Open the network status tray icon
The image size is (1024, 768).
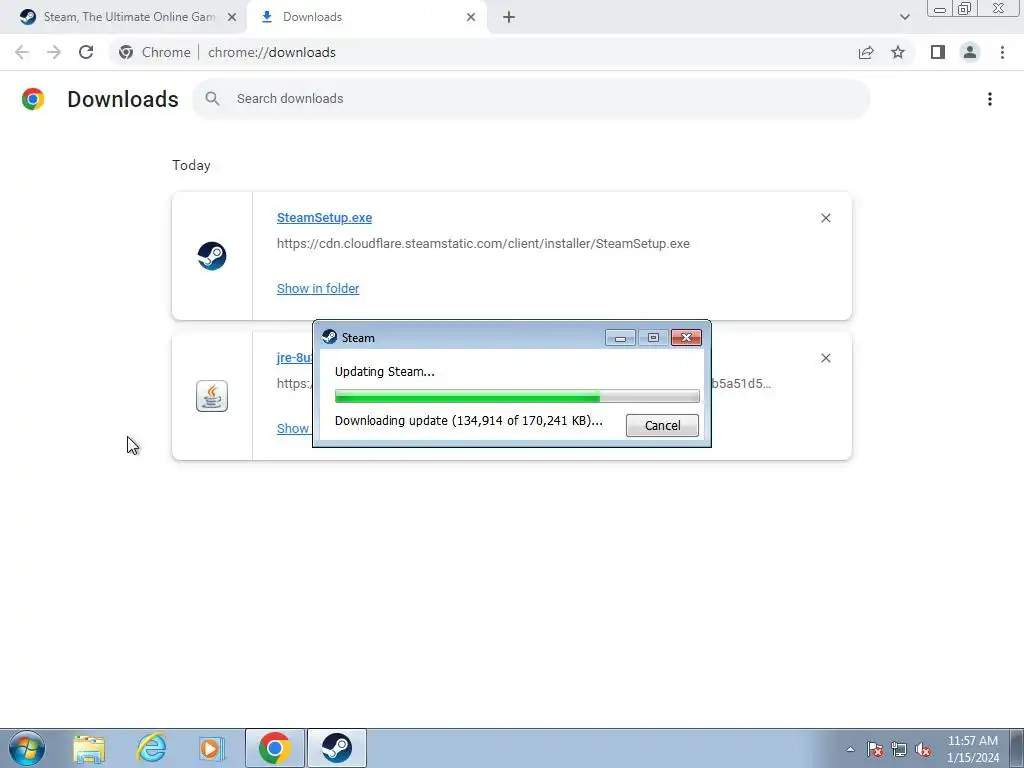(x=899, y=750)
